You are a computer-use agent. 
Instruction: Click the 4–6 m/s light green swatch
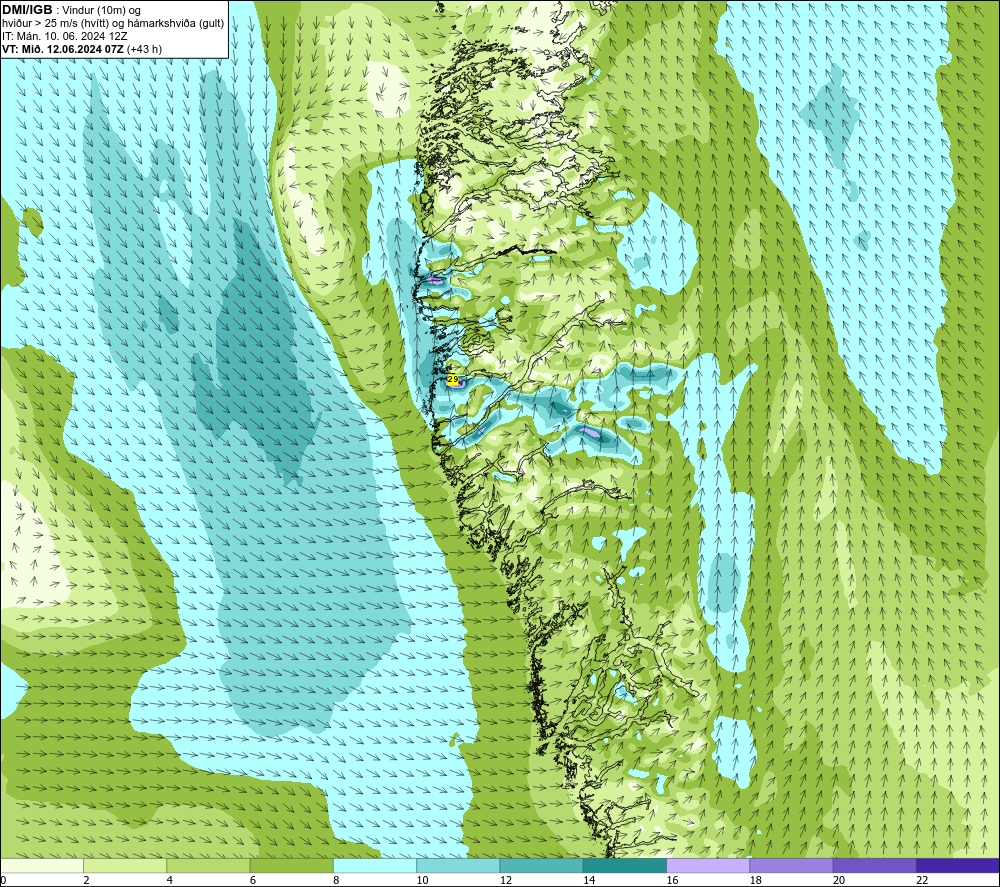(209, 865)
